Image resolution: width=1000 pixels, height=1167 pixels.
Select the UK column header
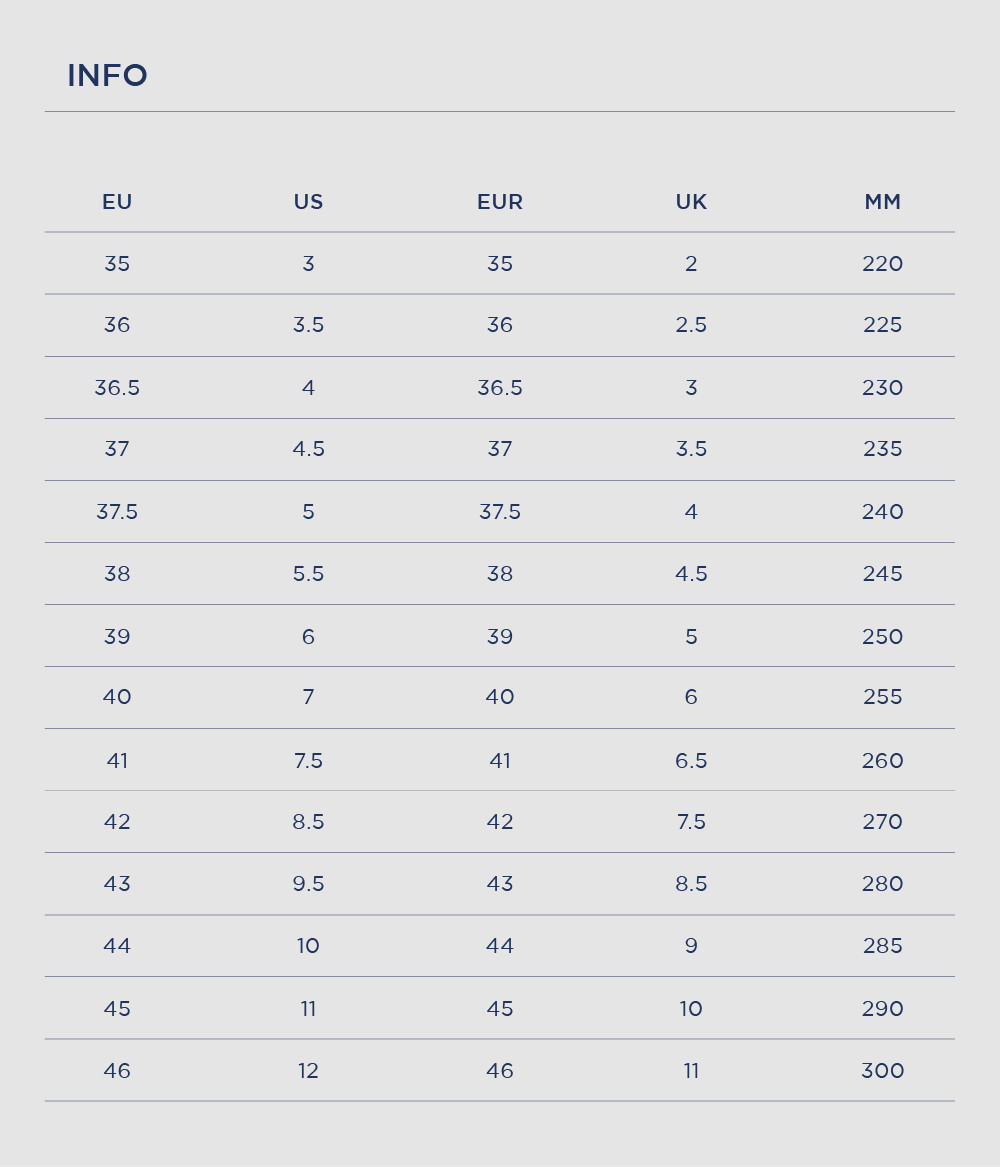pyautogui.click(x=691, y=202)
